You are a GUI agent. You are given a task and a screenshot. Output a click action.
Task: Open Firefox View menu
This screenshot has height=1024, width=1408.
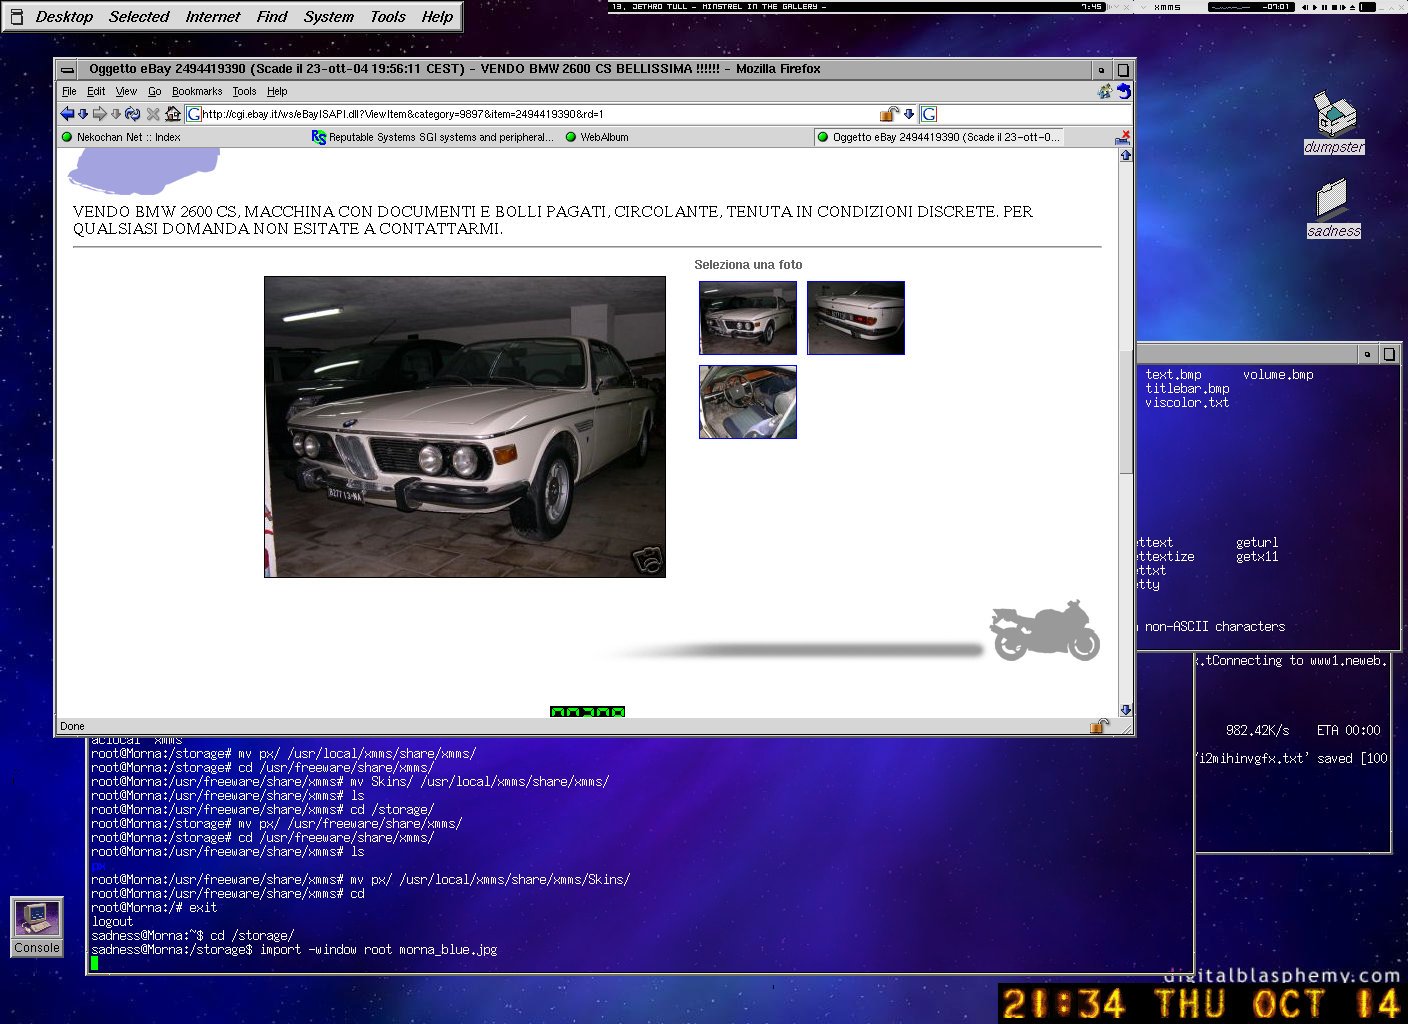click(126, 91)
